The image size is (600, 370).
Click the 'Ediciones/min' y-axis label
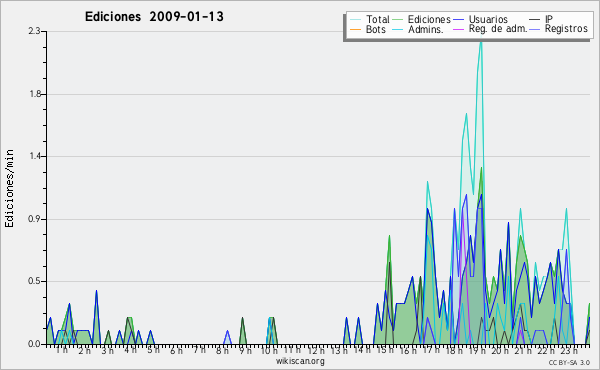[x=9, y=188]
